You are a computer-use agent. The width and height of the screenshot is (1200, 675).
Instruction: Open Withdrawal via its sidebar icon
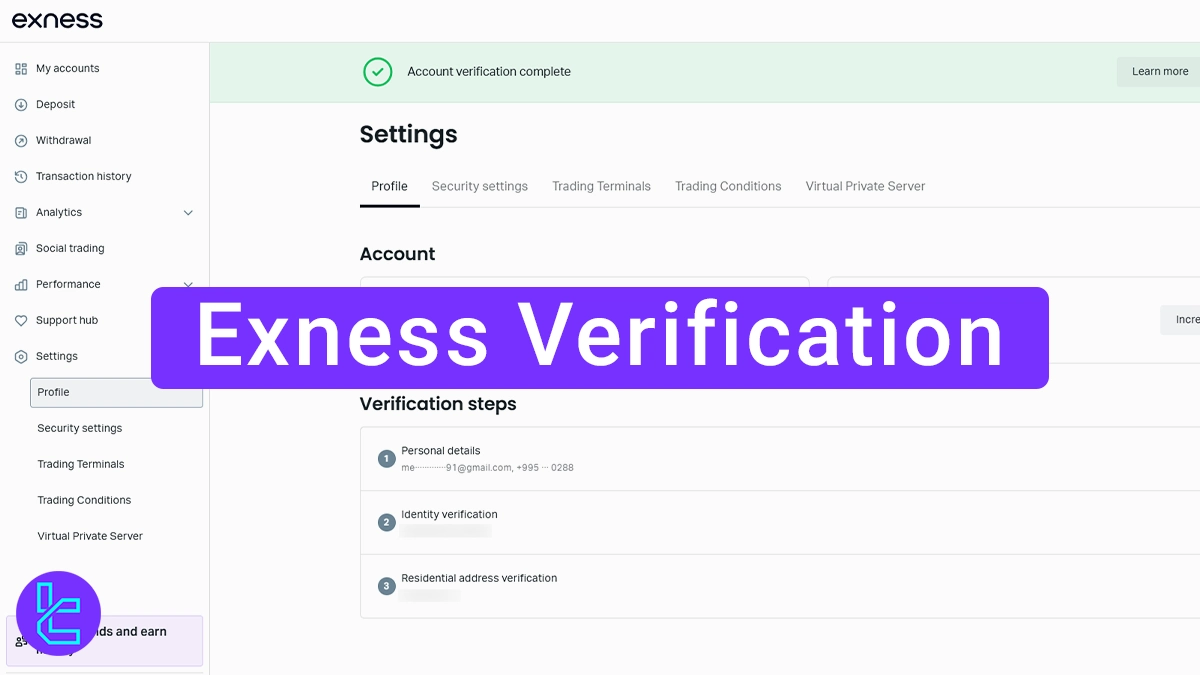(x=20, y=140)
